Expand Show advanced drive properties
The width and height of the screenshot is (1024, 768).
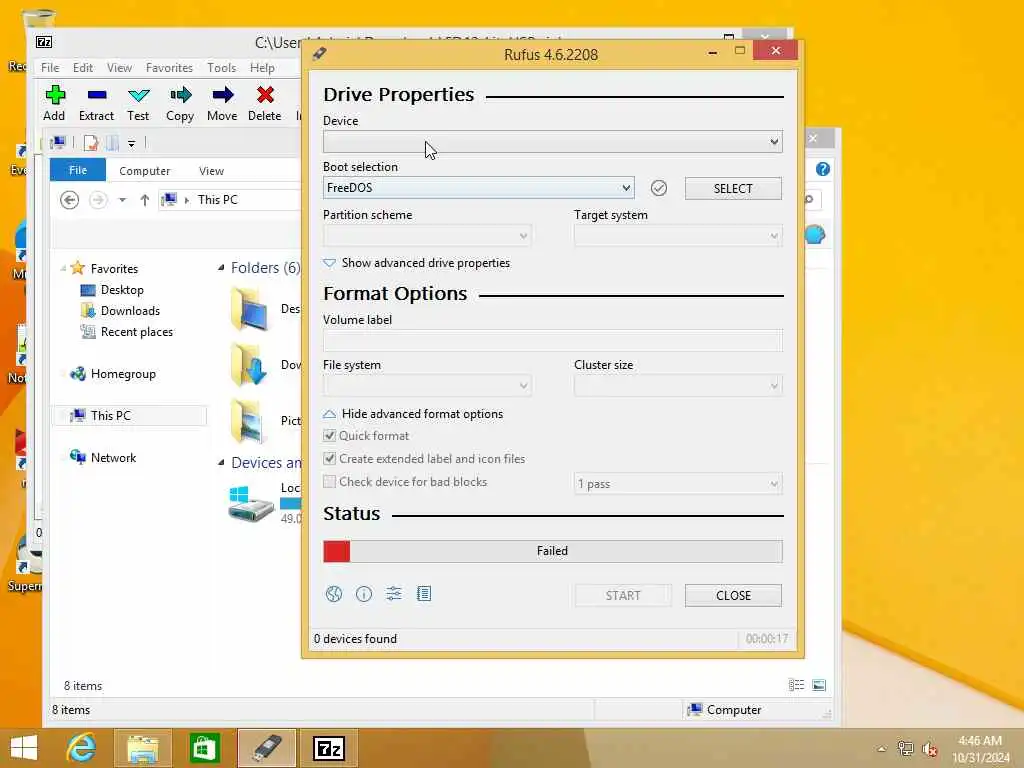(417, 263)
